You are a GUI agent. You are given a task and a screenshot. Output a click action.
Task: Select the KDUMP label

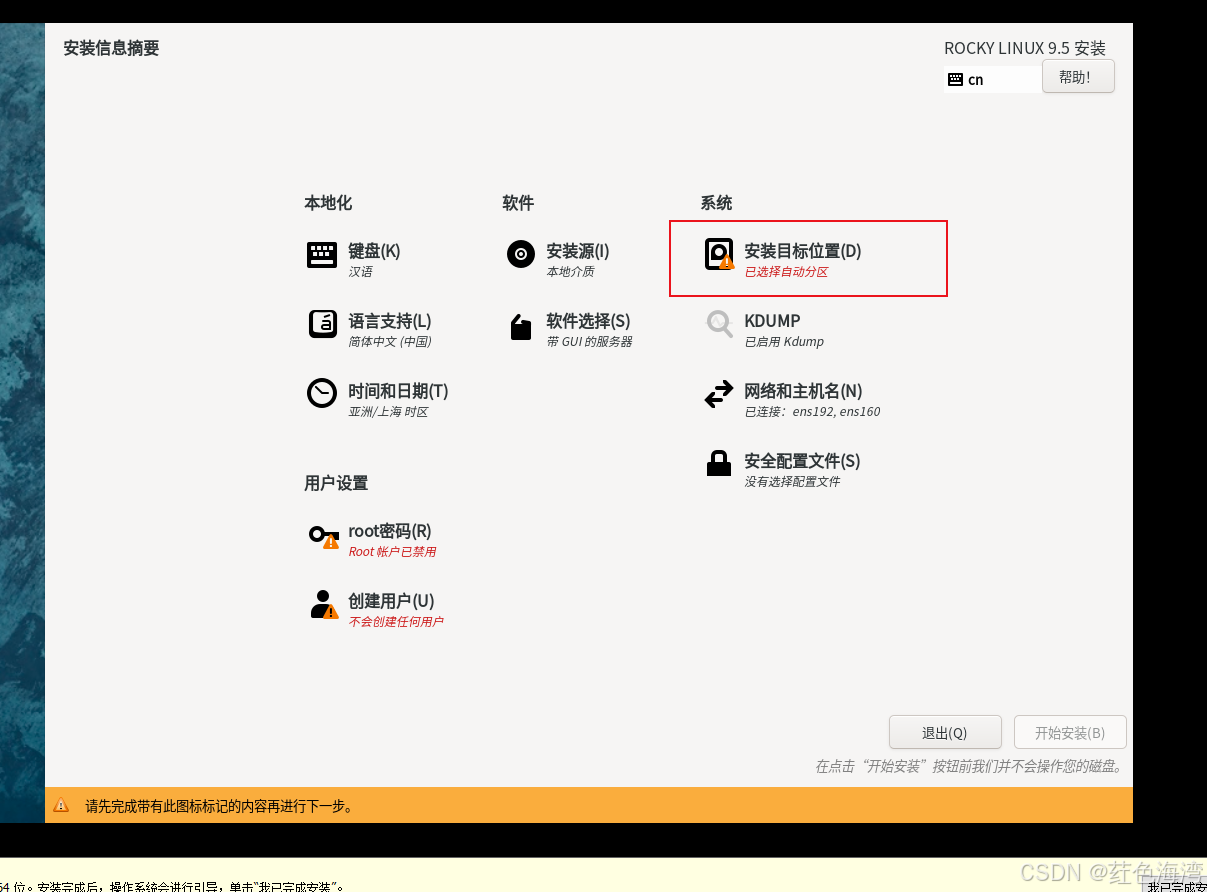(772, 321)
